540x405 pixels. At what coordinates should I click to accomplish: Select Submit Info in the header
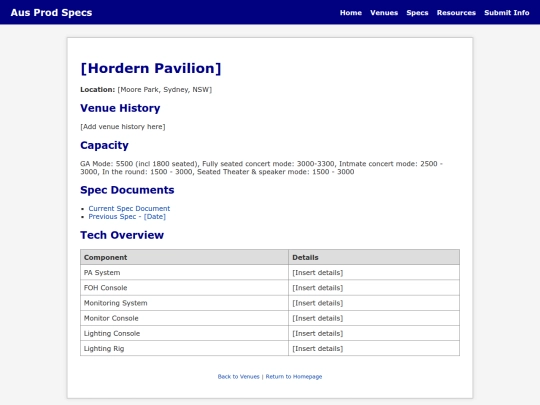pos(507,13)
